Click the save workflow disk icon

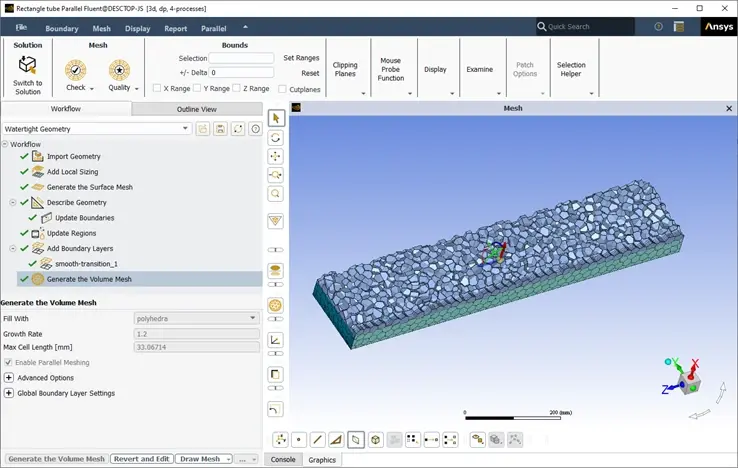(220, 129)
